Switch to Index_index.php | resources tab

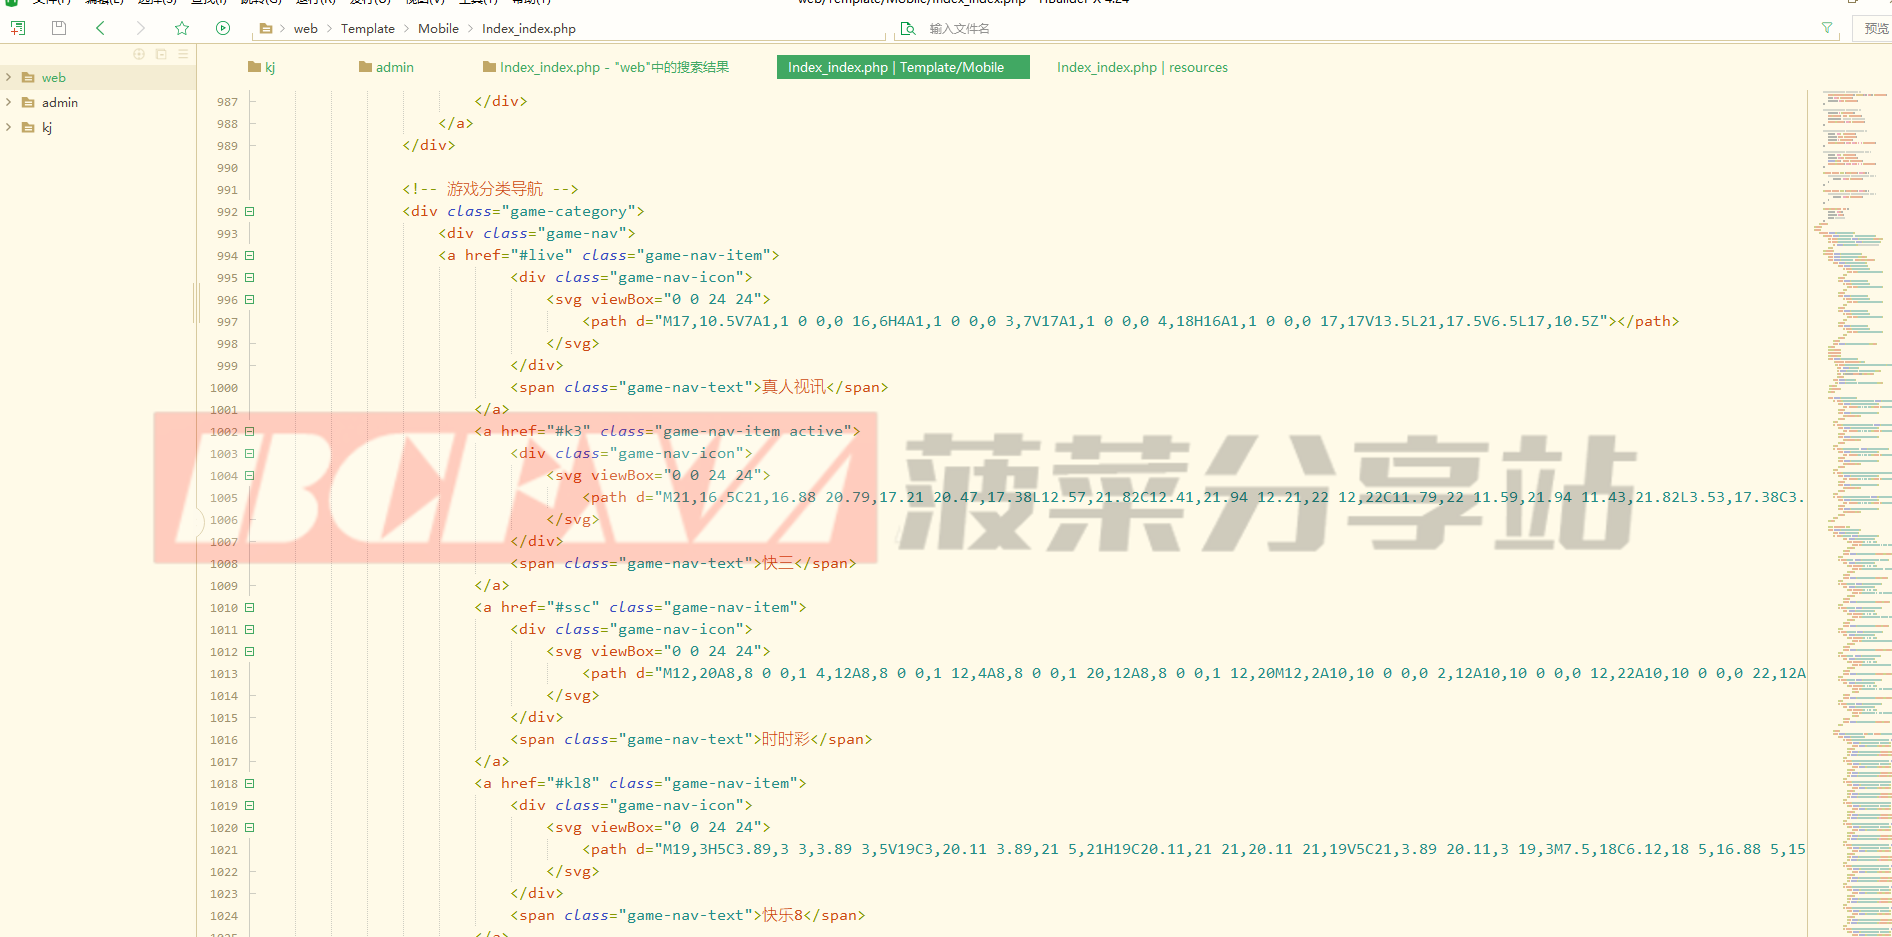pyautogui.click(x=1141, y=67)
